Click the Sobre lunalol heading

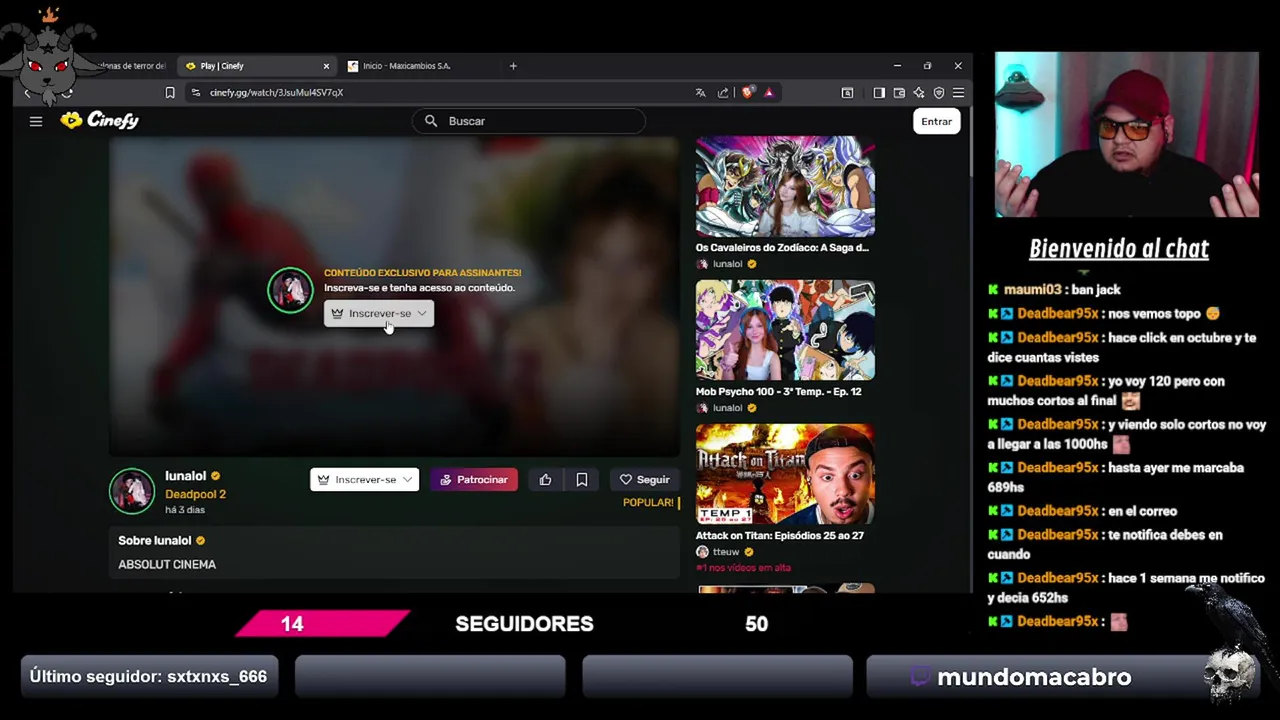pyautogui.click(x=154, y=540)
